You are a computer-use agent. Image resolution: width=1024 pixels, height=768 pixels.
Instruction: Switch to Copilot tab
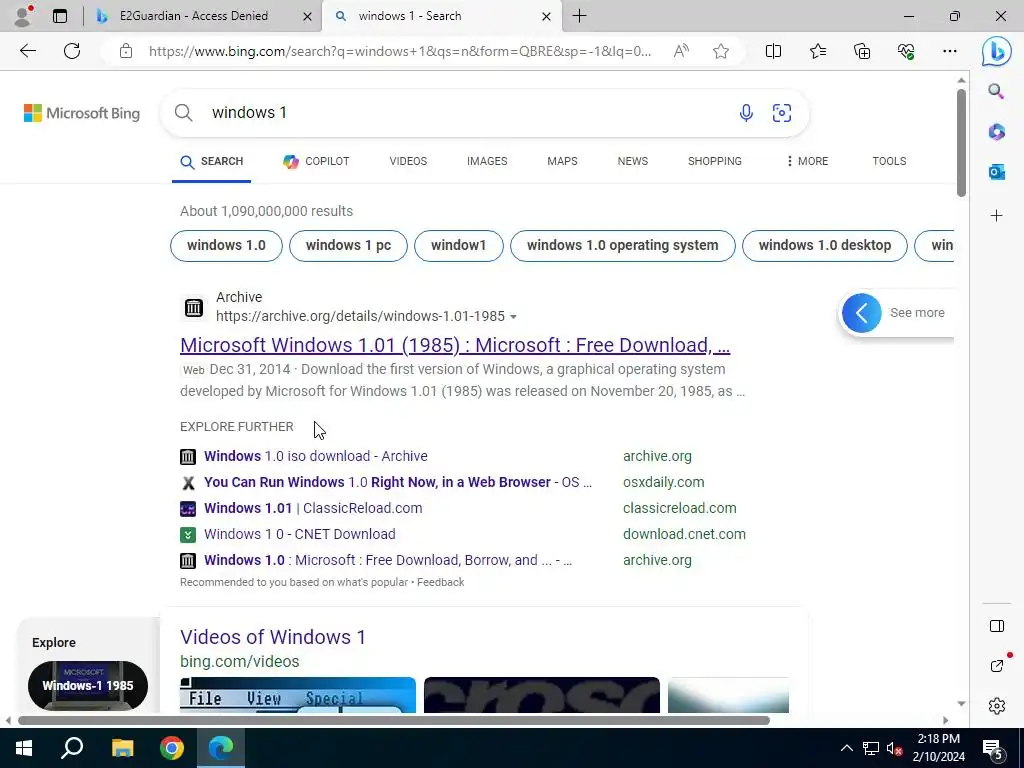[316, 161]
